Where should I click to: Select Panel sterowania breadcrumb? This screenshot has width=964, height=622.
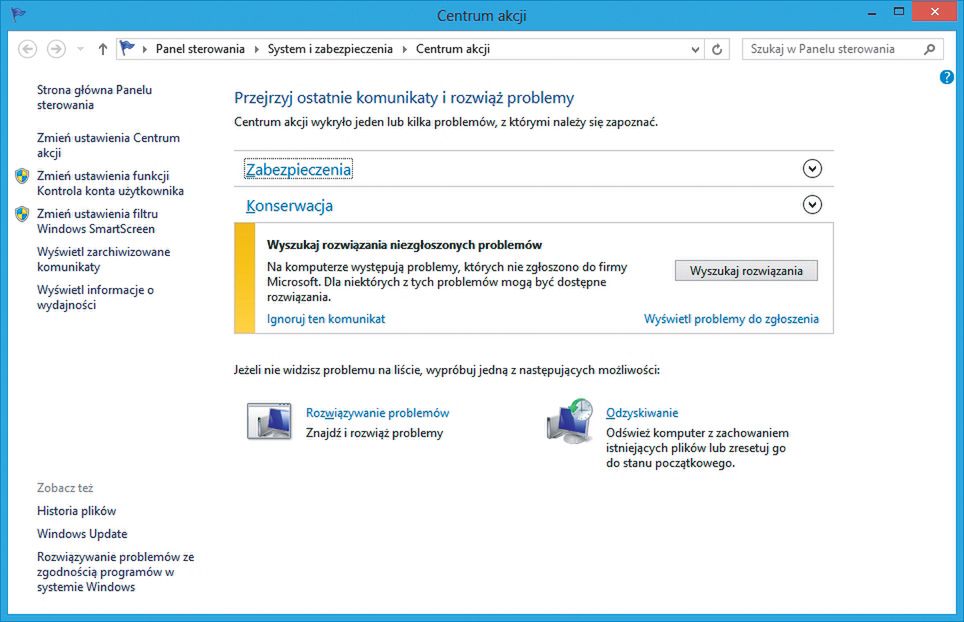(200, 49)
